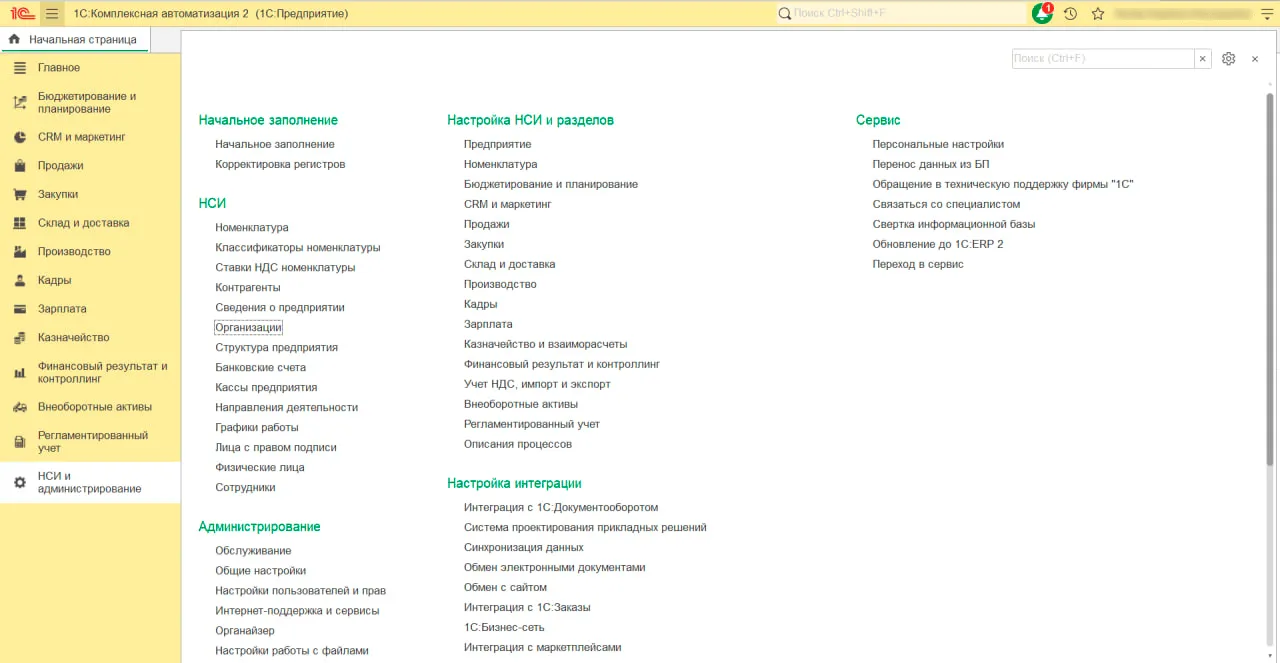
Task: Open the Контрагенты link under НСИ
Action: tap(247, 287)
